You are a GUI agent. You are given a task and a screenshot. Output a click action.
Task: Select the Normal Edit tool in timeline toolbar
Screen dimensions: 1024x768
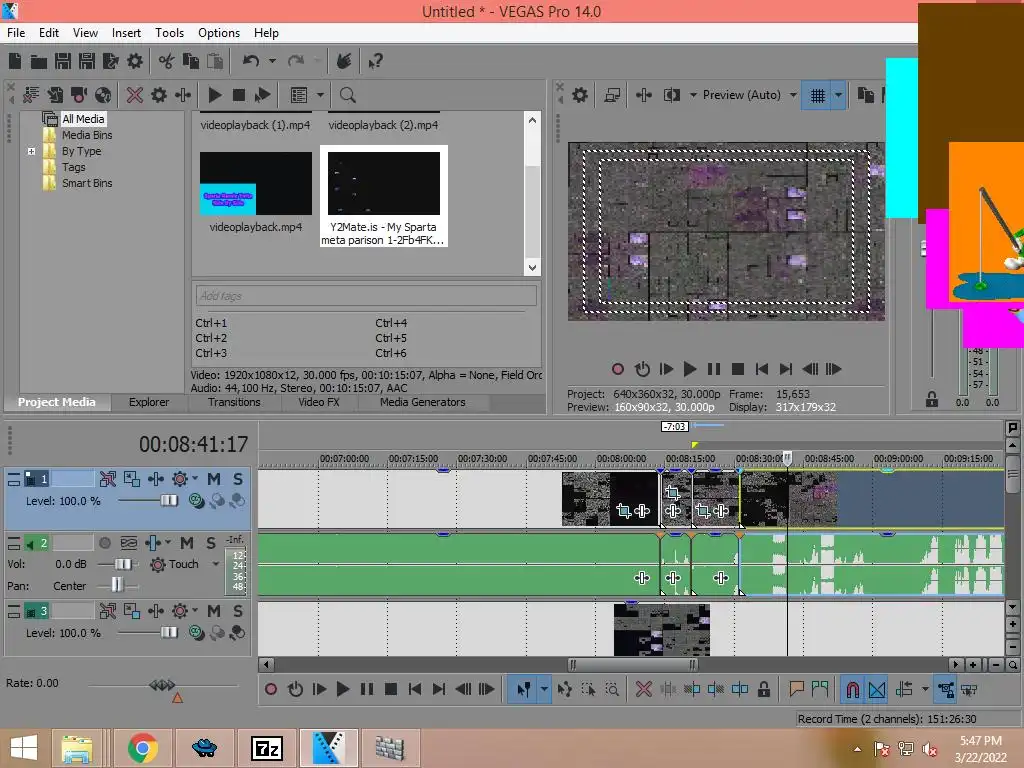(524, 690)
